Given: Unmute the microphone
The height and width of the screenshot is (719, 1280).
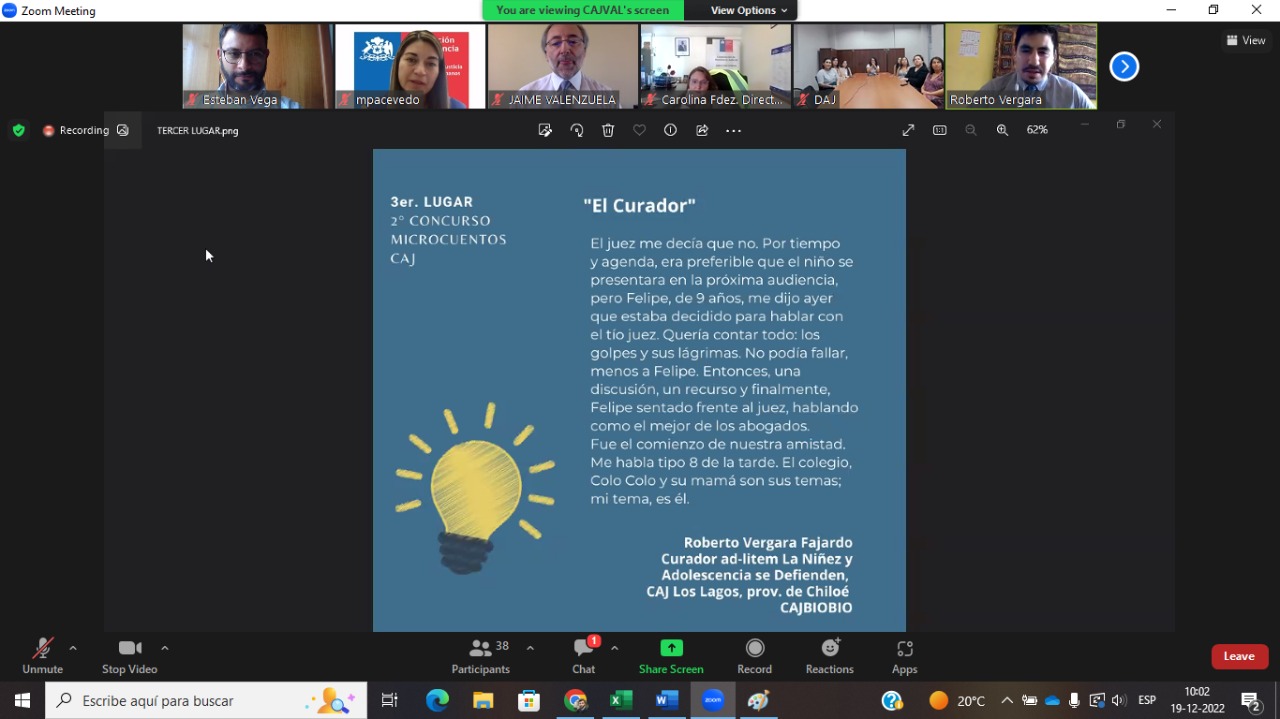Looking at the screenshot, I should tap(42, 655).
